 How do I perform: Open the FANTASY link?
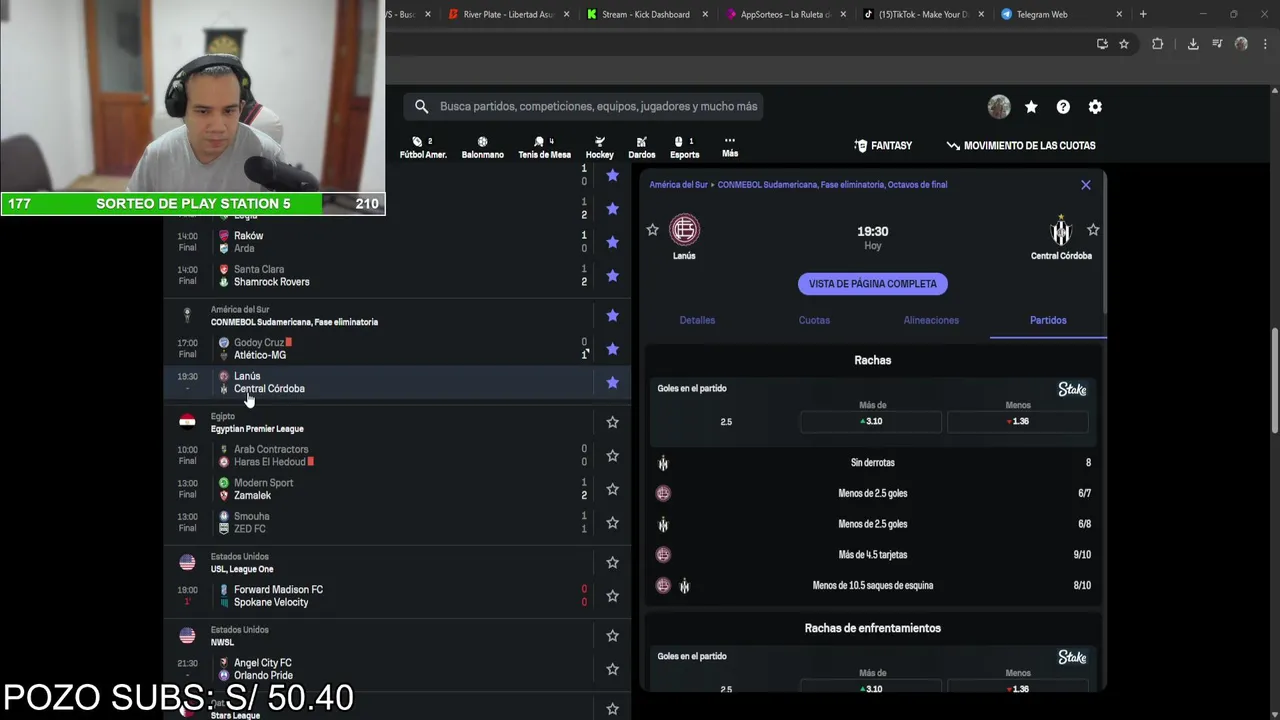(883, 146)
